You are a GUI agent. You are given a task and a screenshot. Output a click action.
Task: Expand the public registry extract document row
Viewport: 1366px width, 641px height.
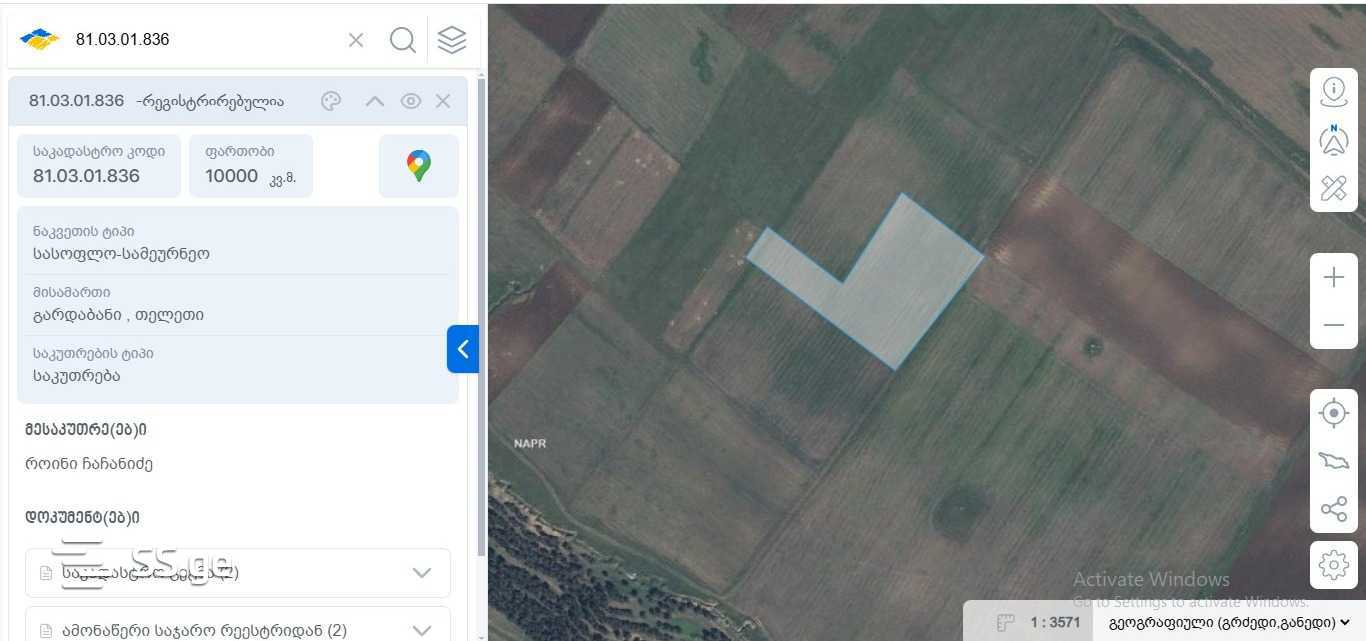tap(422, 630)
